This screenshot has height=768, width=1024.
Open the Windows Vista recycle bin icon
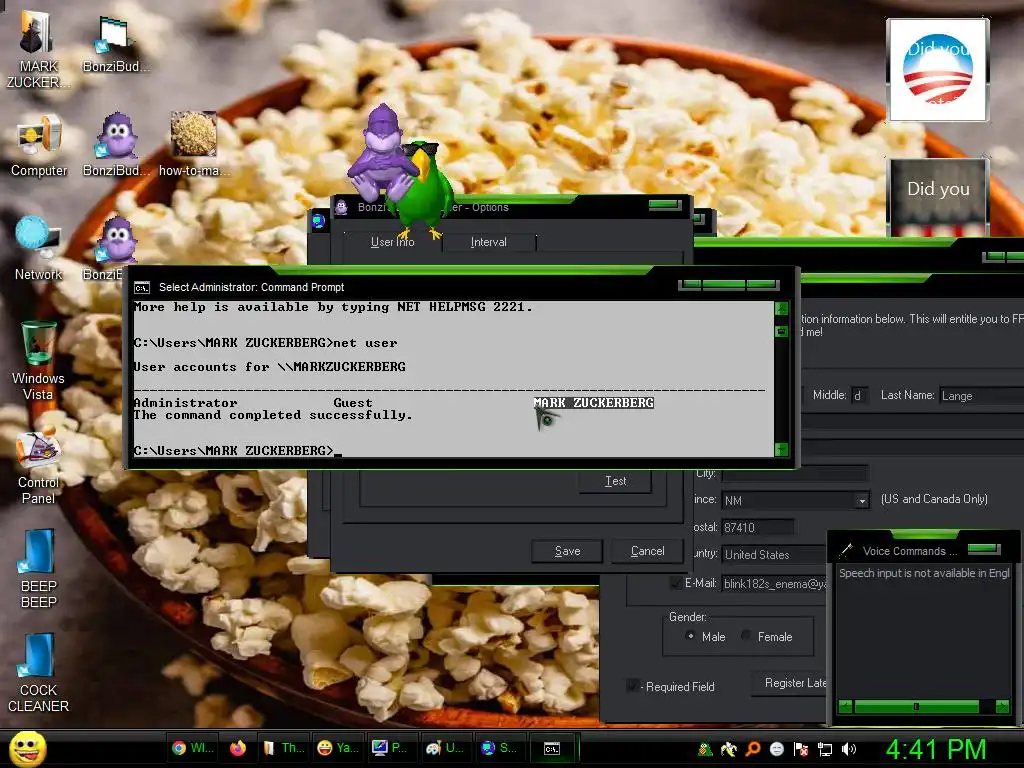click(38, 360)
